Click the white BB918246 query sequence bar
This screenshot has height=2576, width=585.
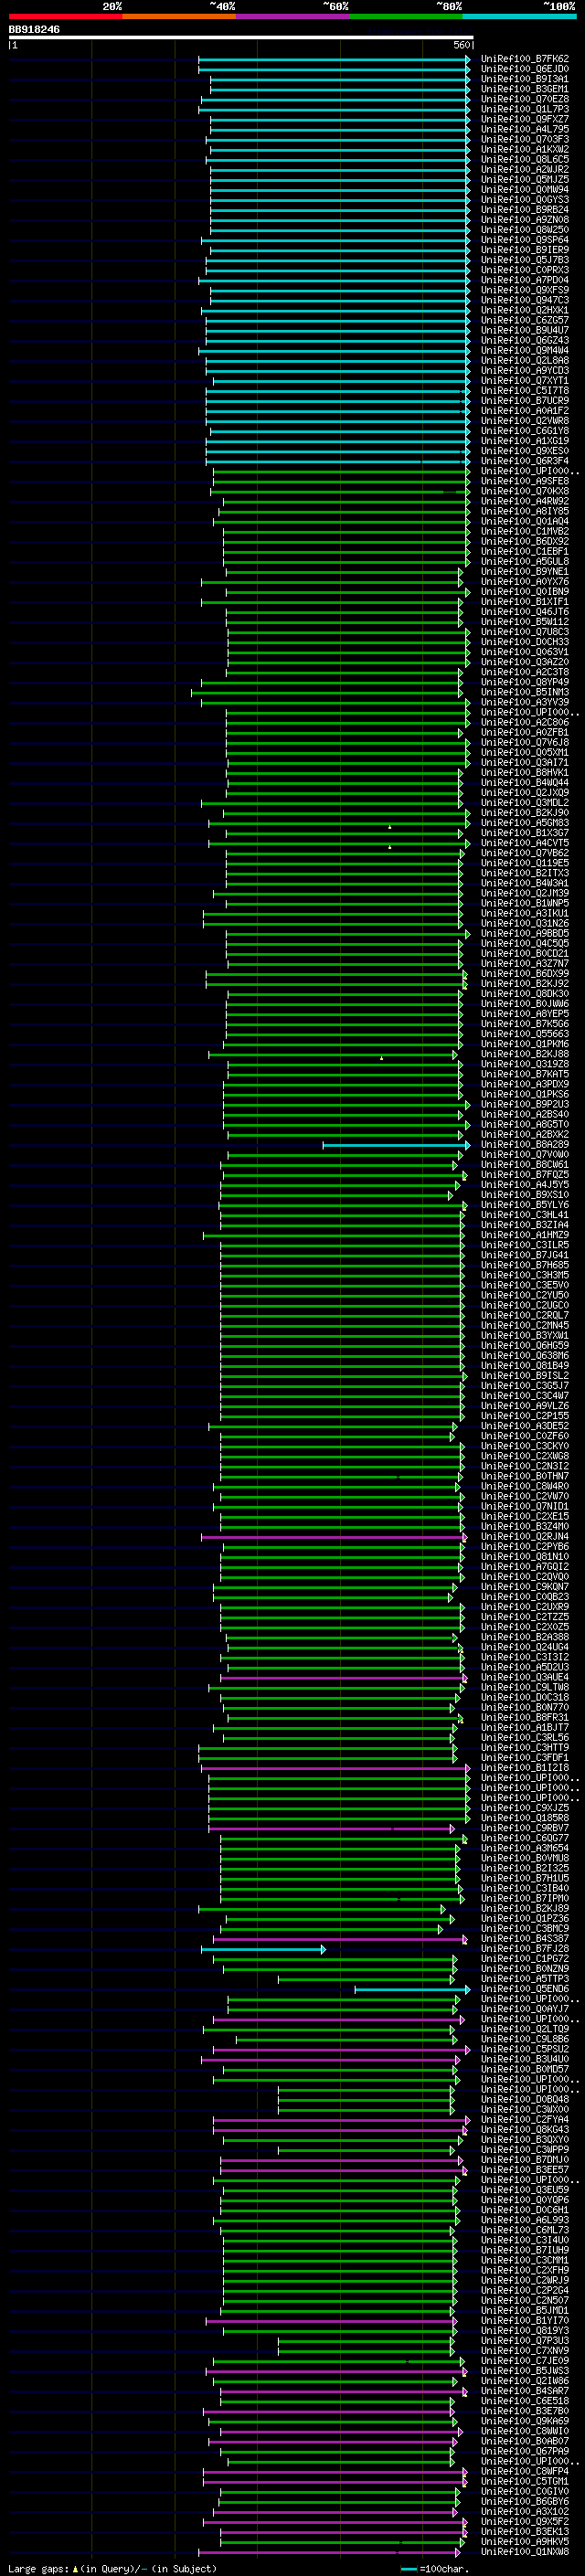(x=241, y=37)
